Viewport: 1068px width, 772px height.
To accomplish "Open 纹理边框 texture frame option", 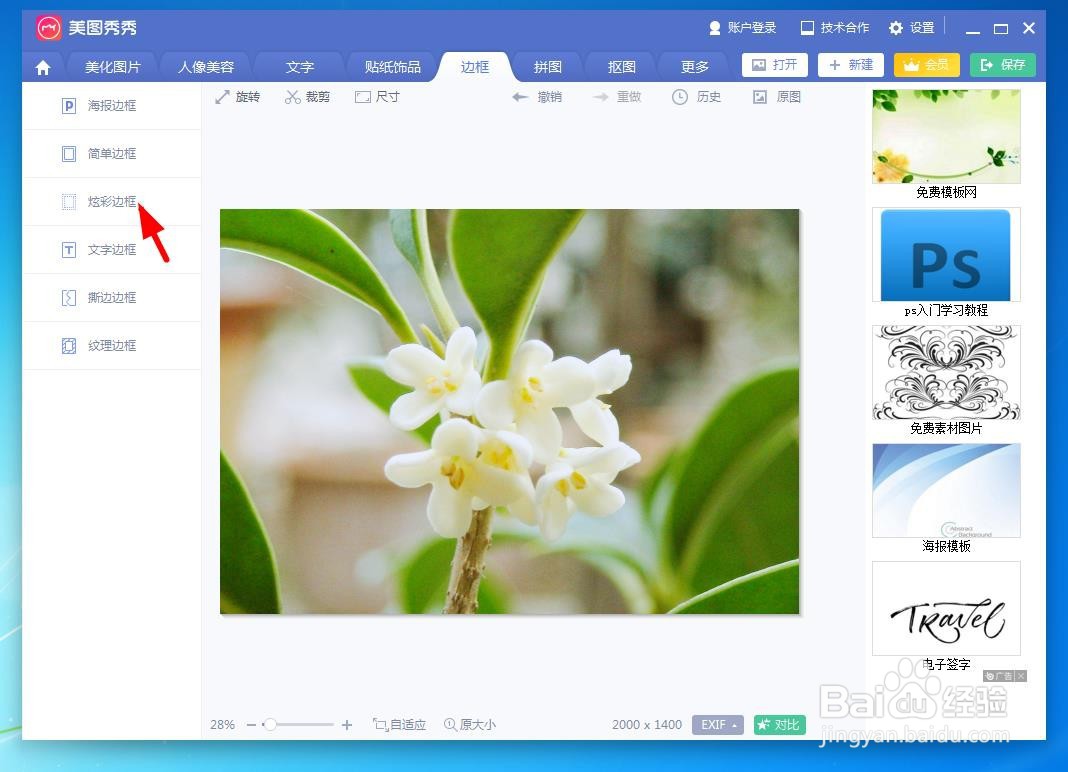I will (x=112, y=345).
